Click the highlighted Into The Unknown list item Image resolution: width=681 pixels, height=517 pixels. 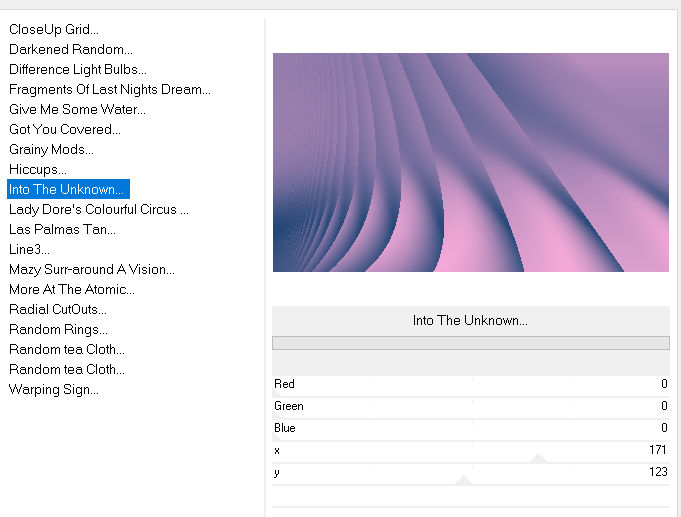pos(68,190)
